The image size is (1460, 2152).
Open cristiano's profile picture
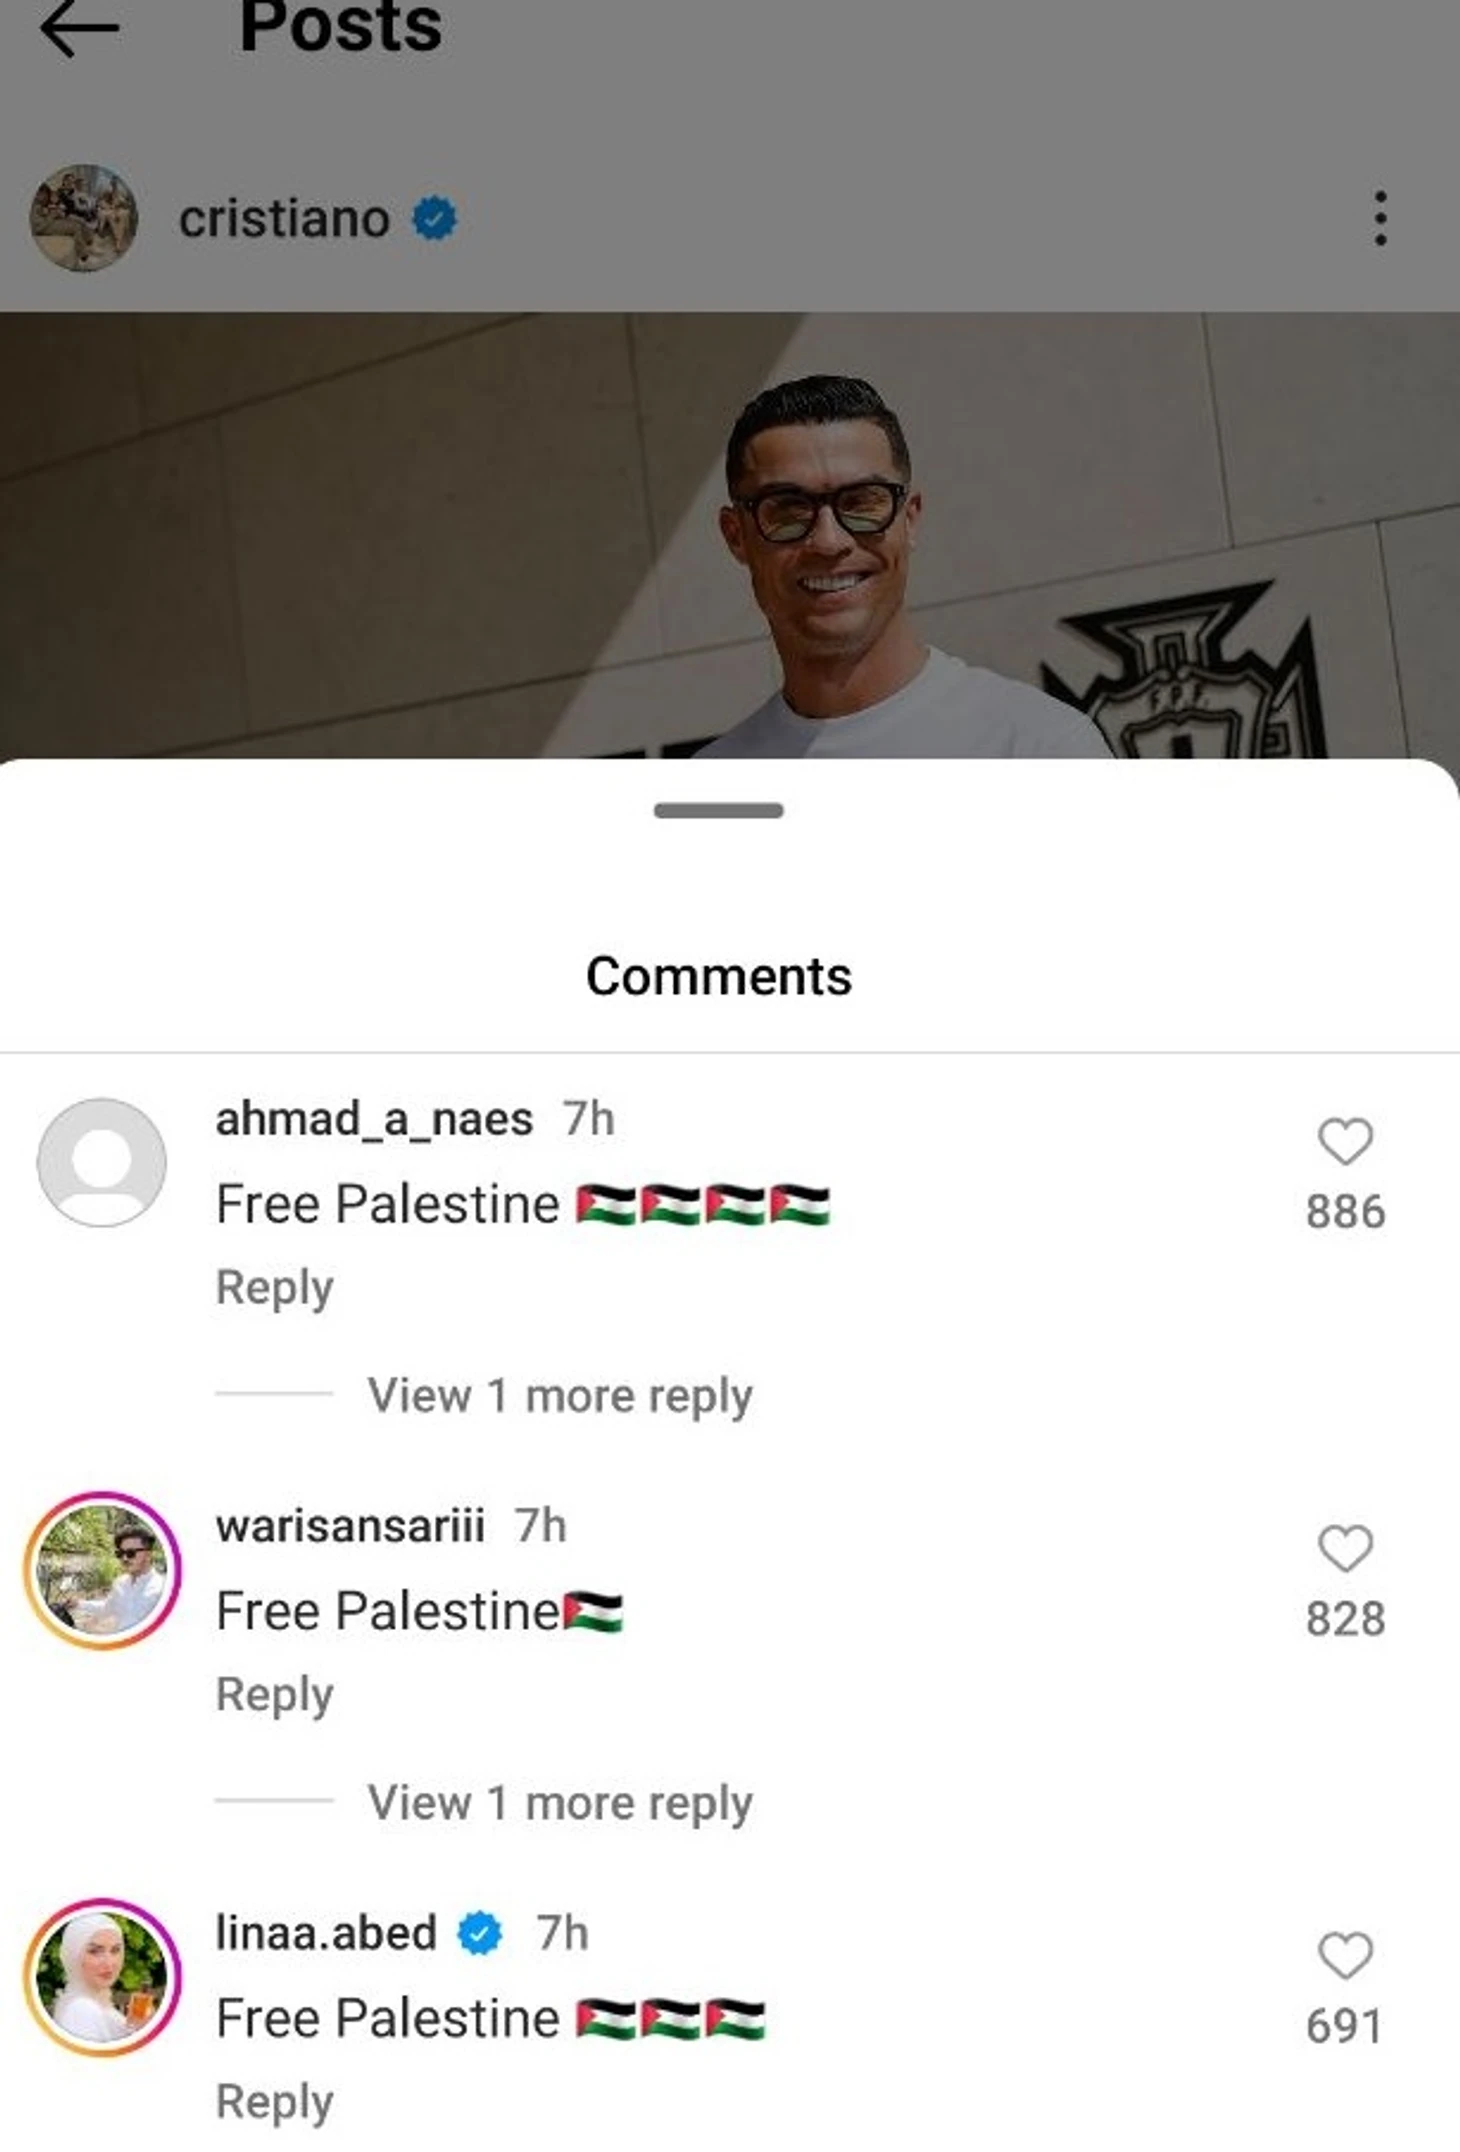click(x=83, y=218)
